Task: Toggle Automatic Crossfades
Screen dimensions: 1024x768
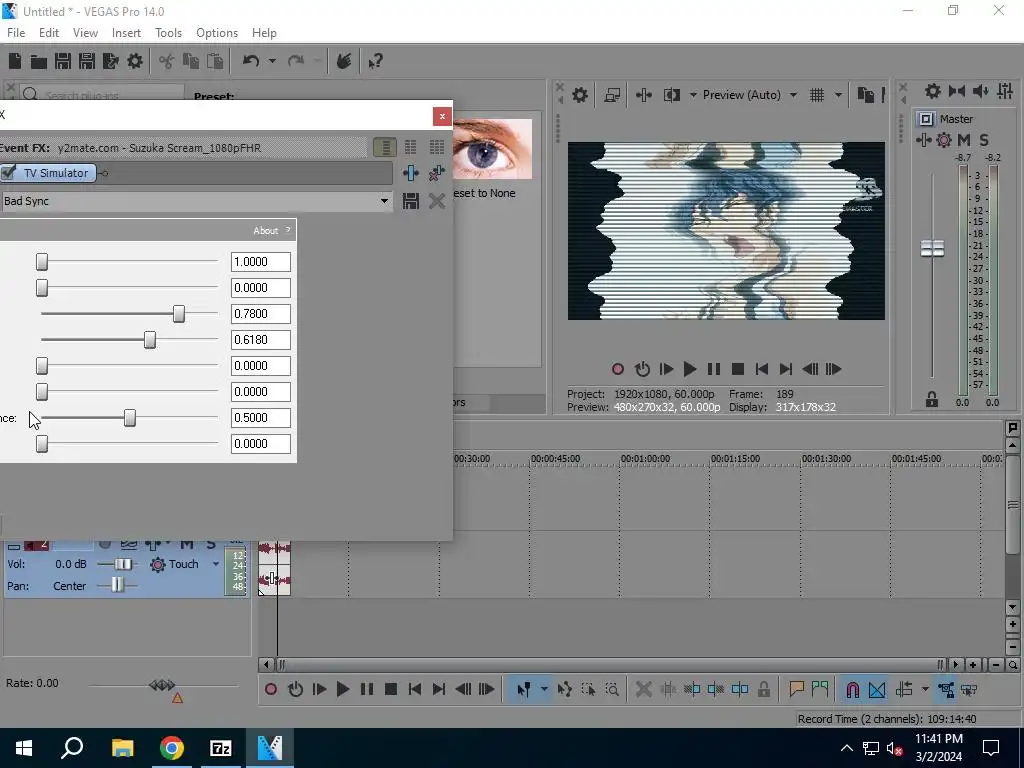Action: [x=877, y=689]
